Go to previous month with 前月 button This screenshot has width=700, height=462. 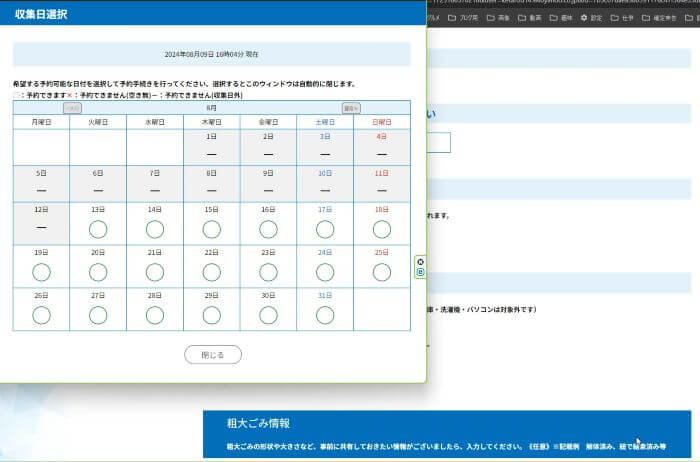72,108
